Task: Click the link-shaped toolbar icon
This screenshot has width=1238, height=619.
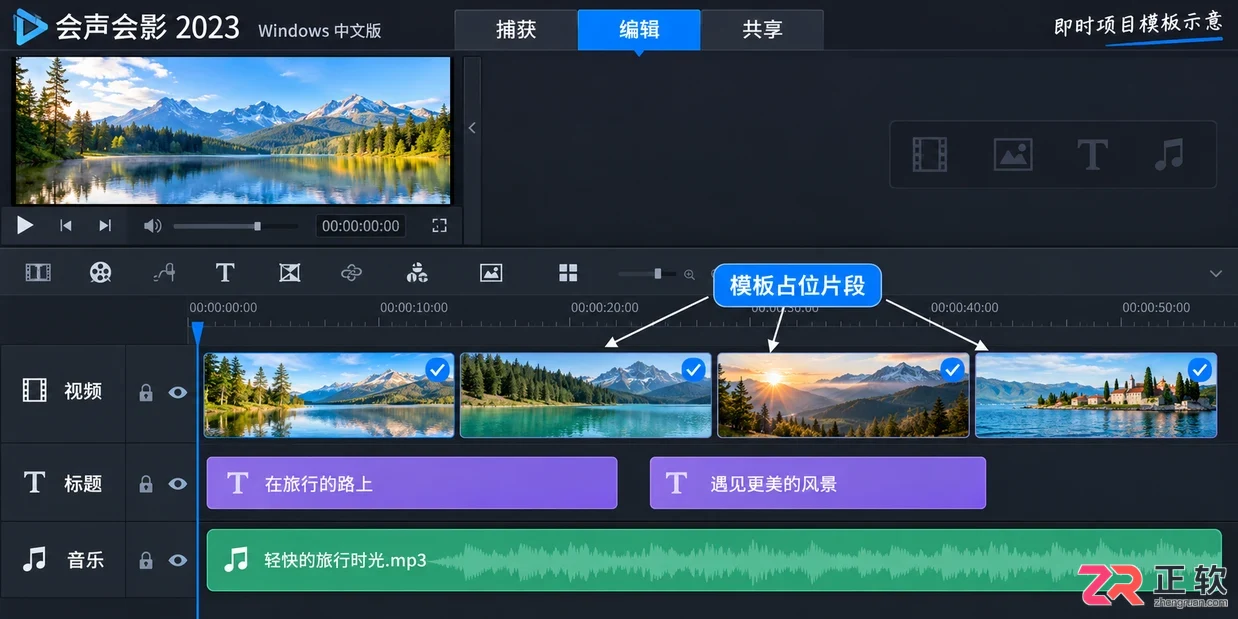Action: pos(351,273)
